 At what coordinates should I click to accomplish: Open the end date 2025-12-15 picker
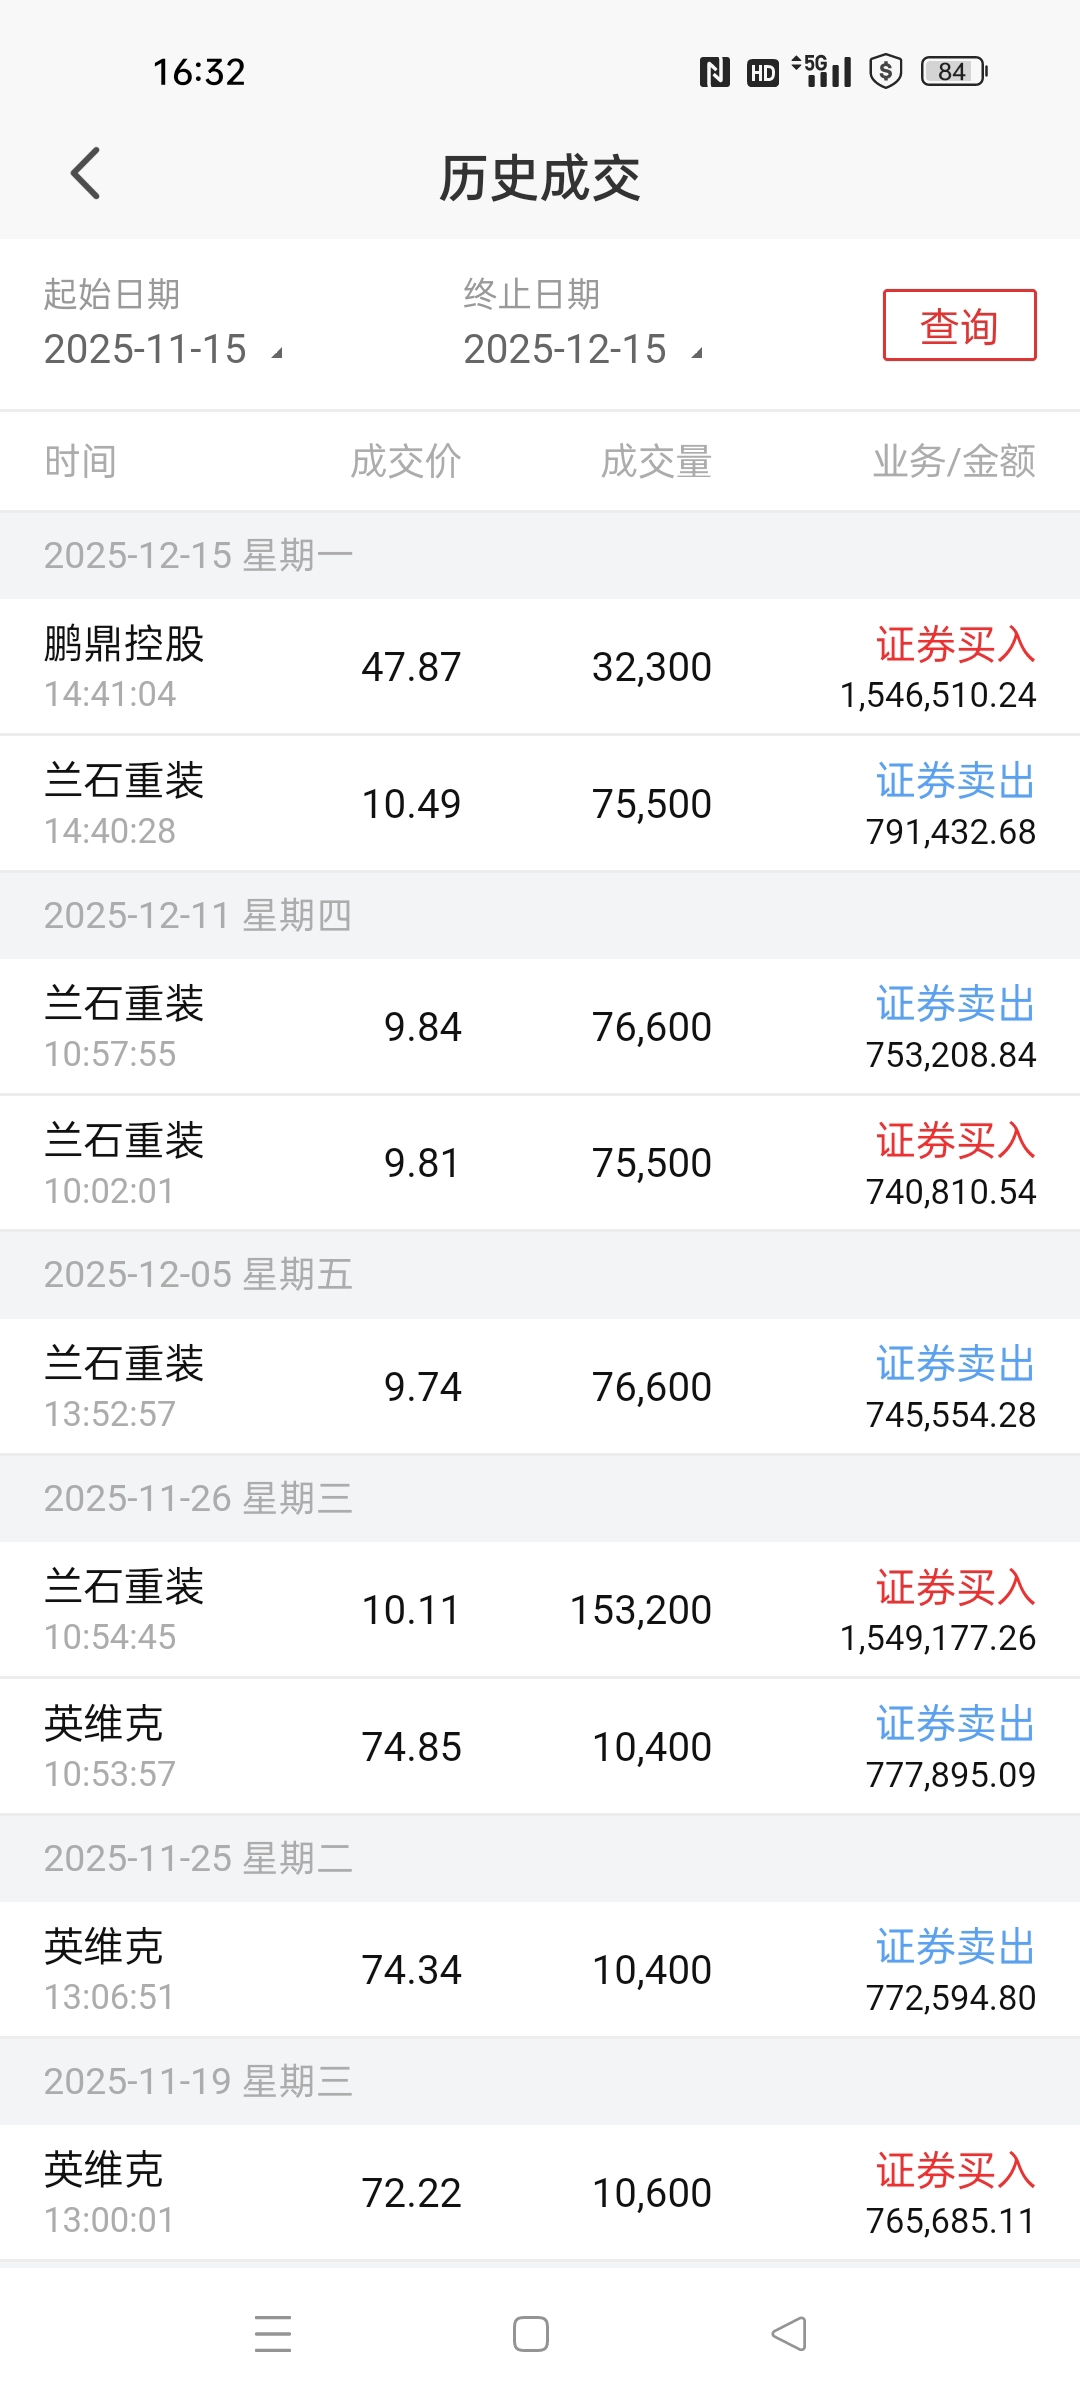pos(584,349)
